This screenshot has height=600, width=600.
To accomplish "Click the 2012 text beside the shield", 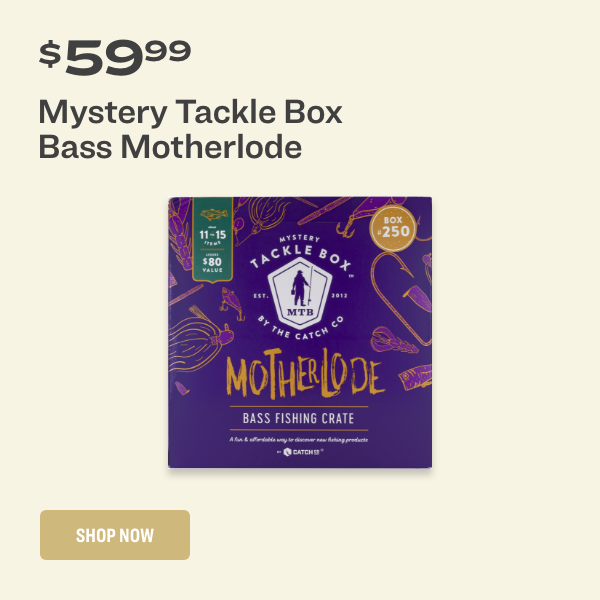I will [x=339, y=295].
